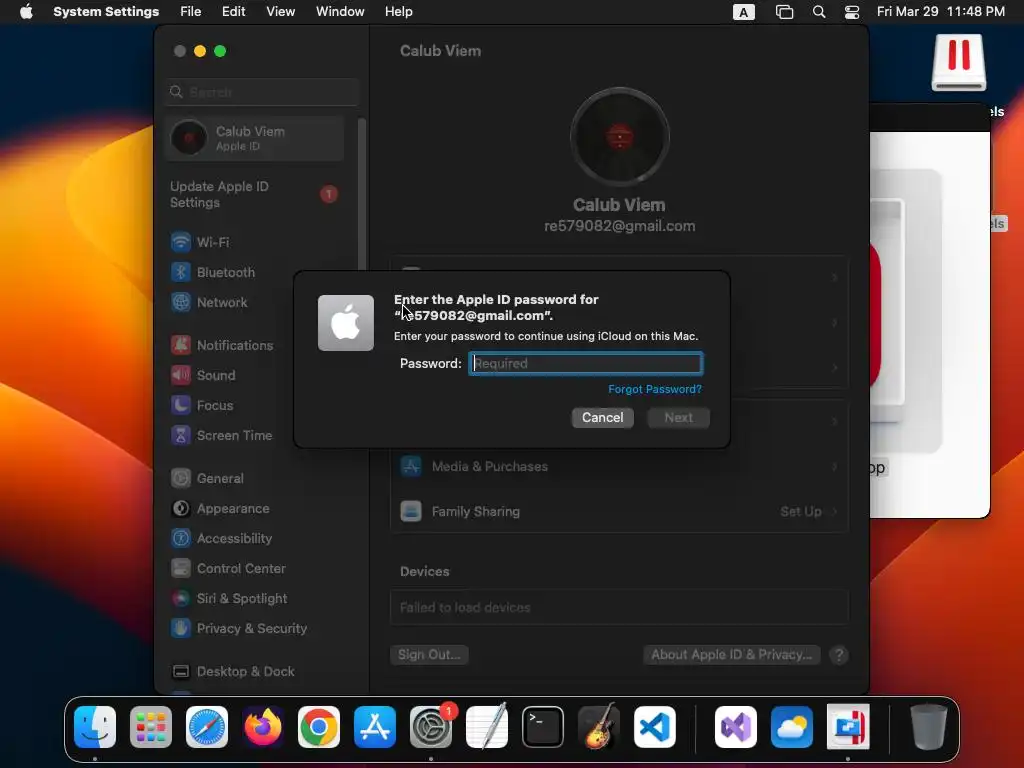The width and height of the screenshot is (1024, 768).
Task: Open the Window menu
Action: (x=340, y=12)
